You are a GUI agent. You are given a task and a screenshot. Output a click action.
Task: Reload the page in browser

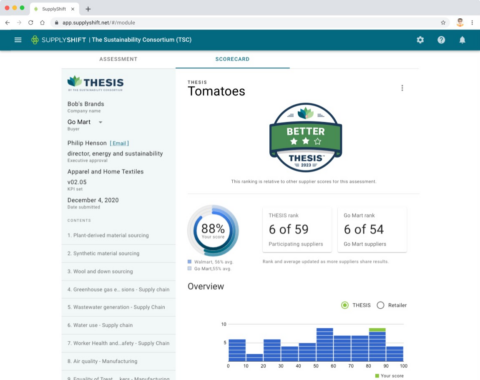(x=31, y=23)
